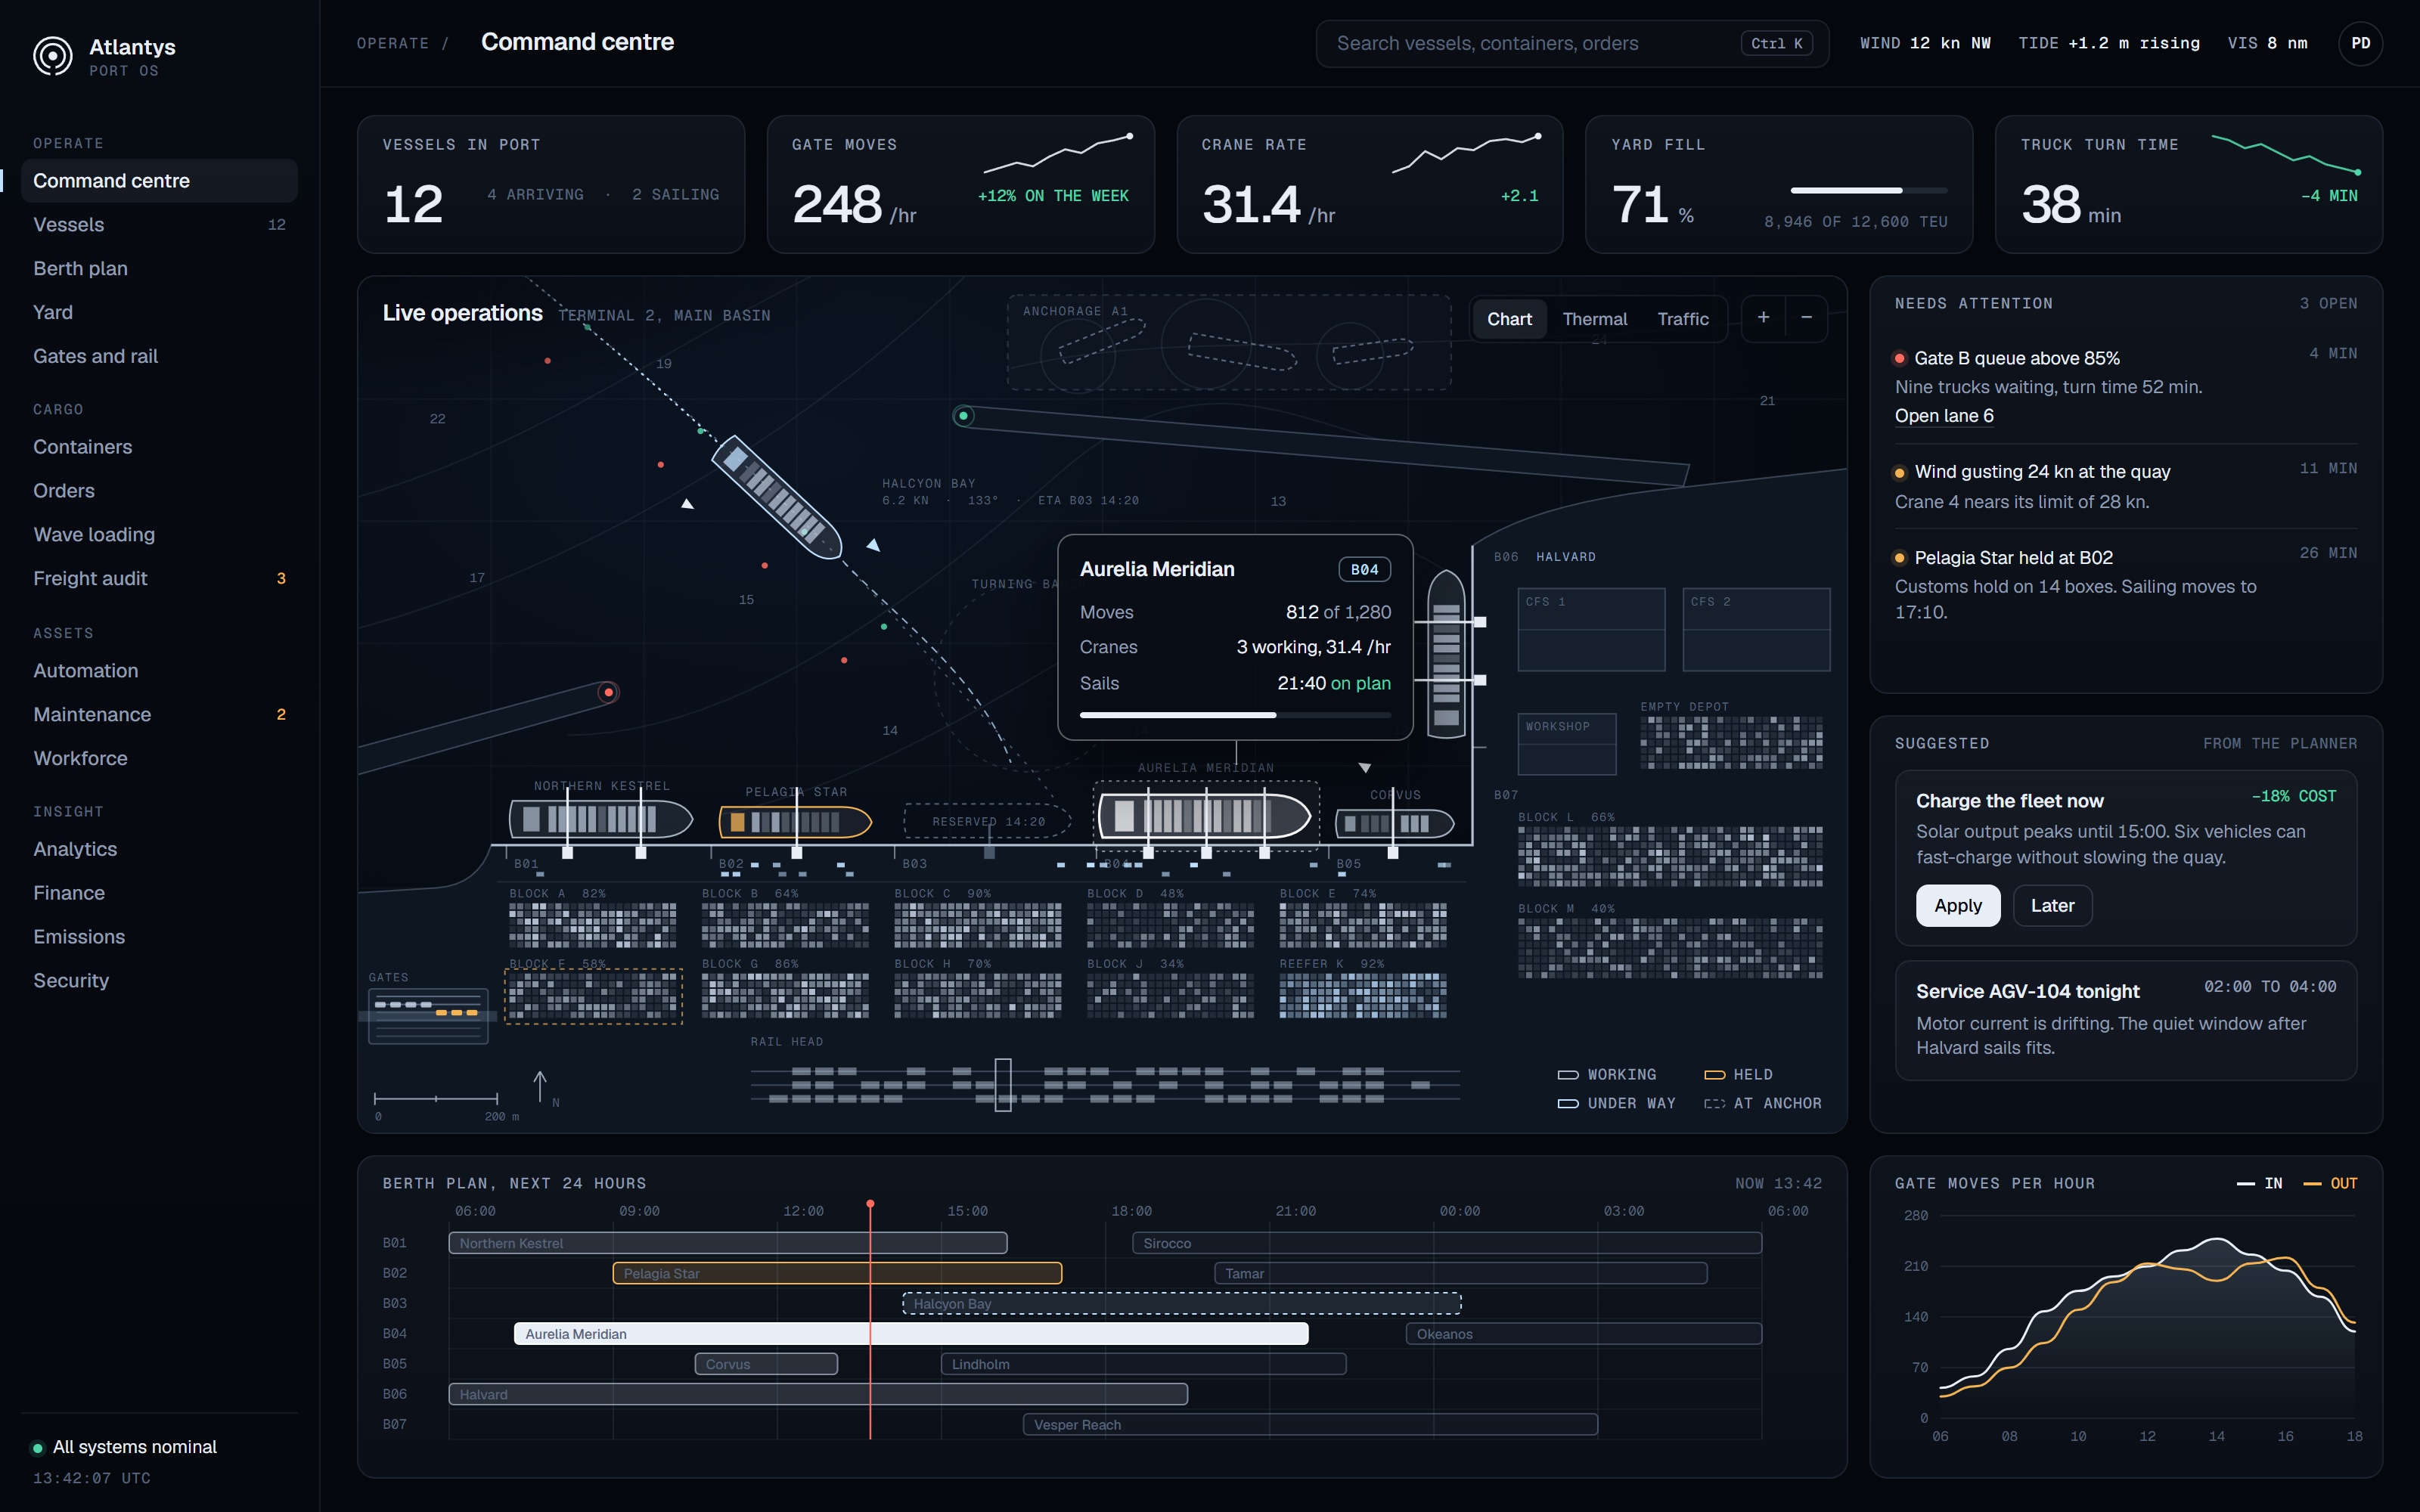Open the Service AGV-104 tonight suggestion
This screenshot has height=1512, width=2420.
click(x=2125, y=1021)
